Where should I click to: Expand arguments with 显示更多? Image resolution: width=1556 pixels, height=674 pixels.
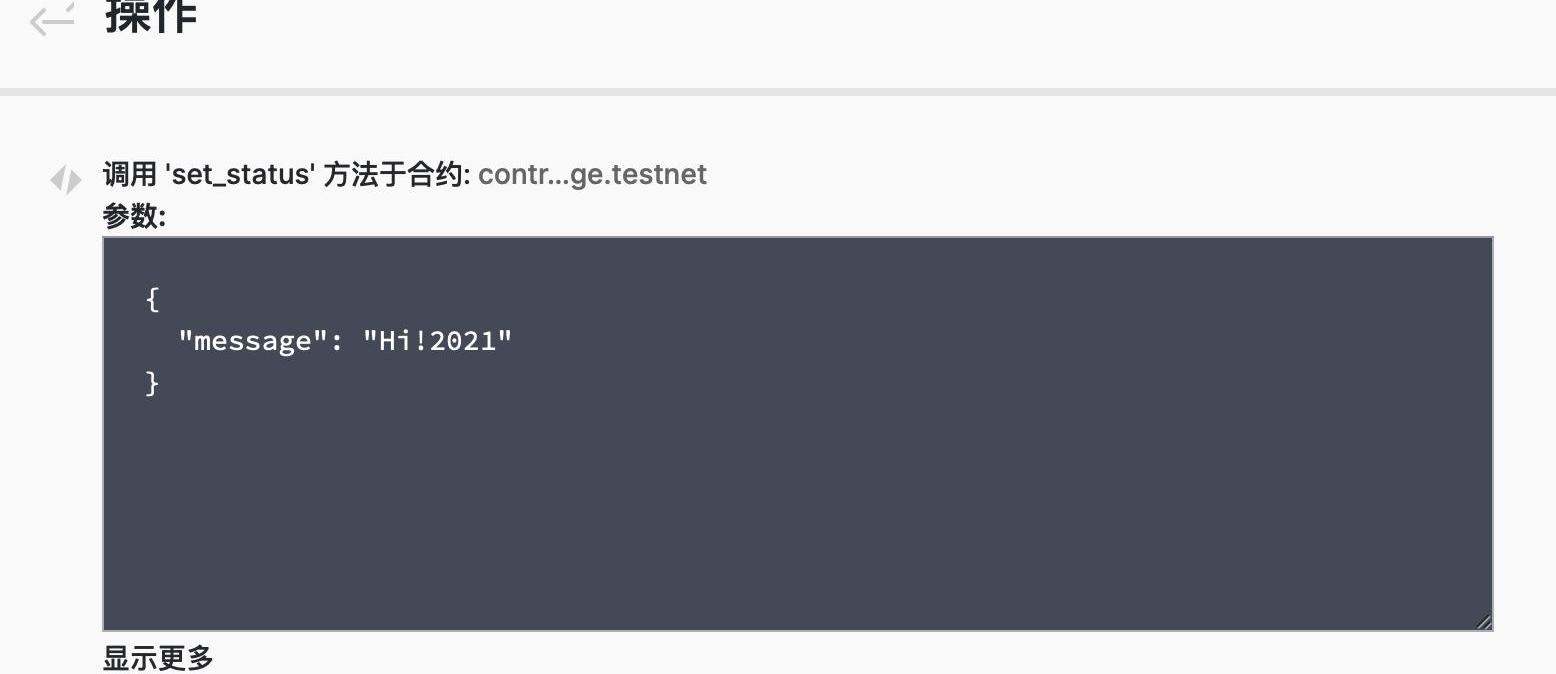pyautogui.click(x=158, y=658)
